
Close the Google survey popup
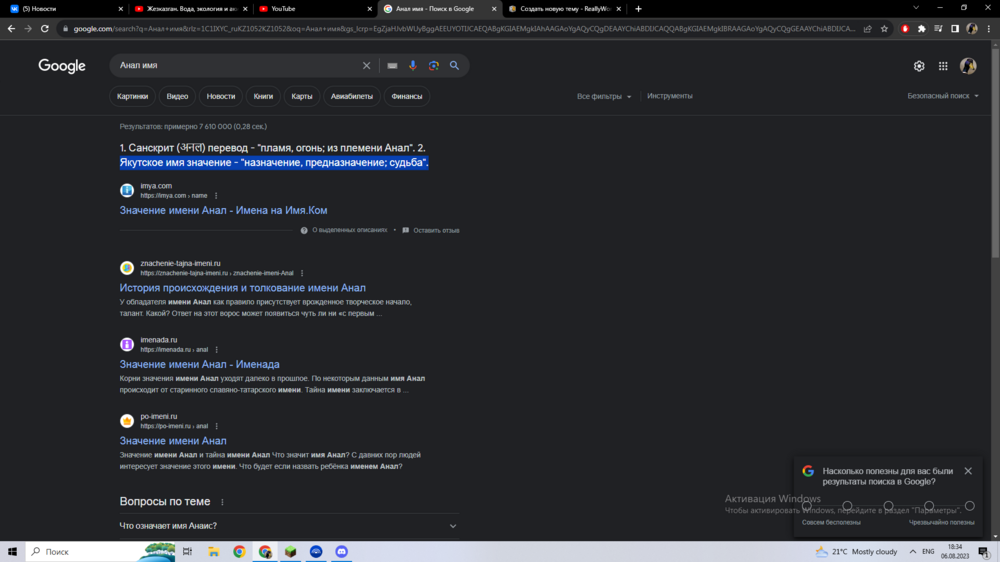(968, 471)
